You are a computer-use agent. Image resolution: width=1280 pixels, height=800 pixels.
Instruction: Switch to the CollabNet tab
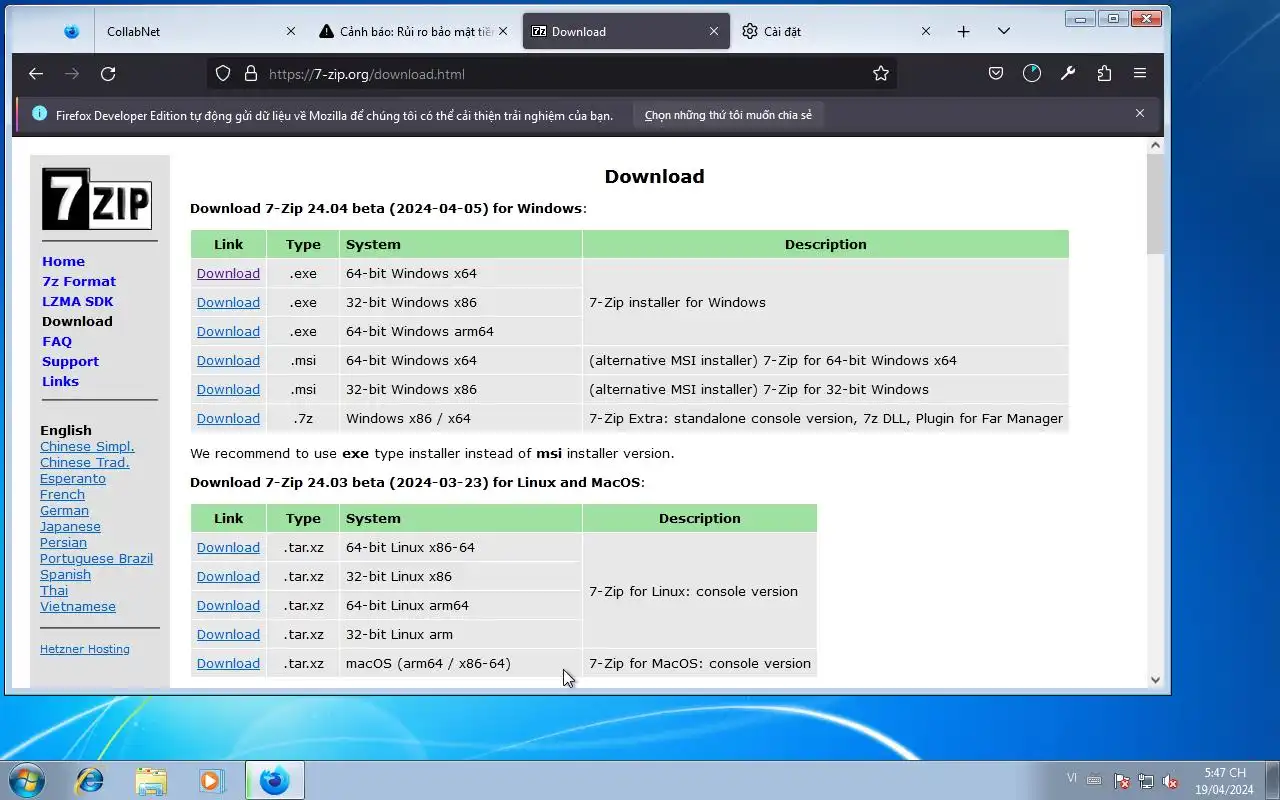(200, 31)
